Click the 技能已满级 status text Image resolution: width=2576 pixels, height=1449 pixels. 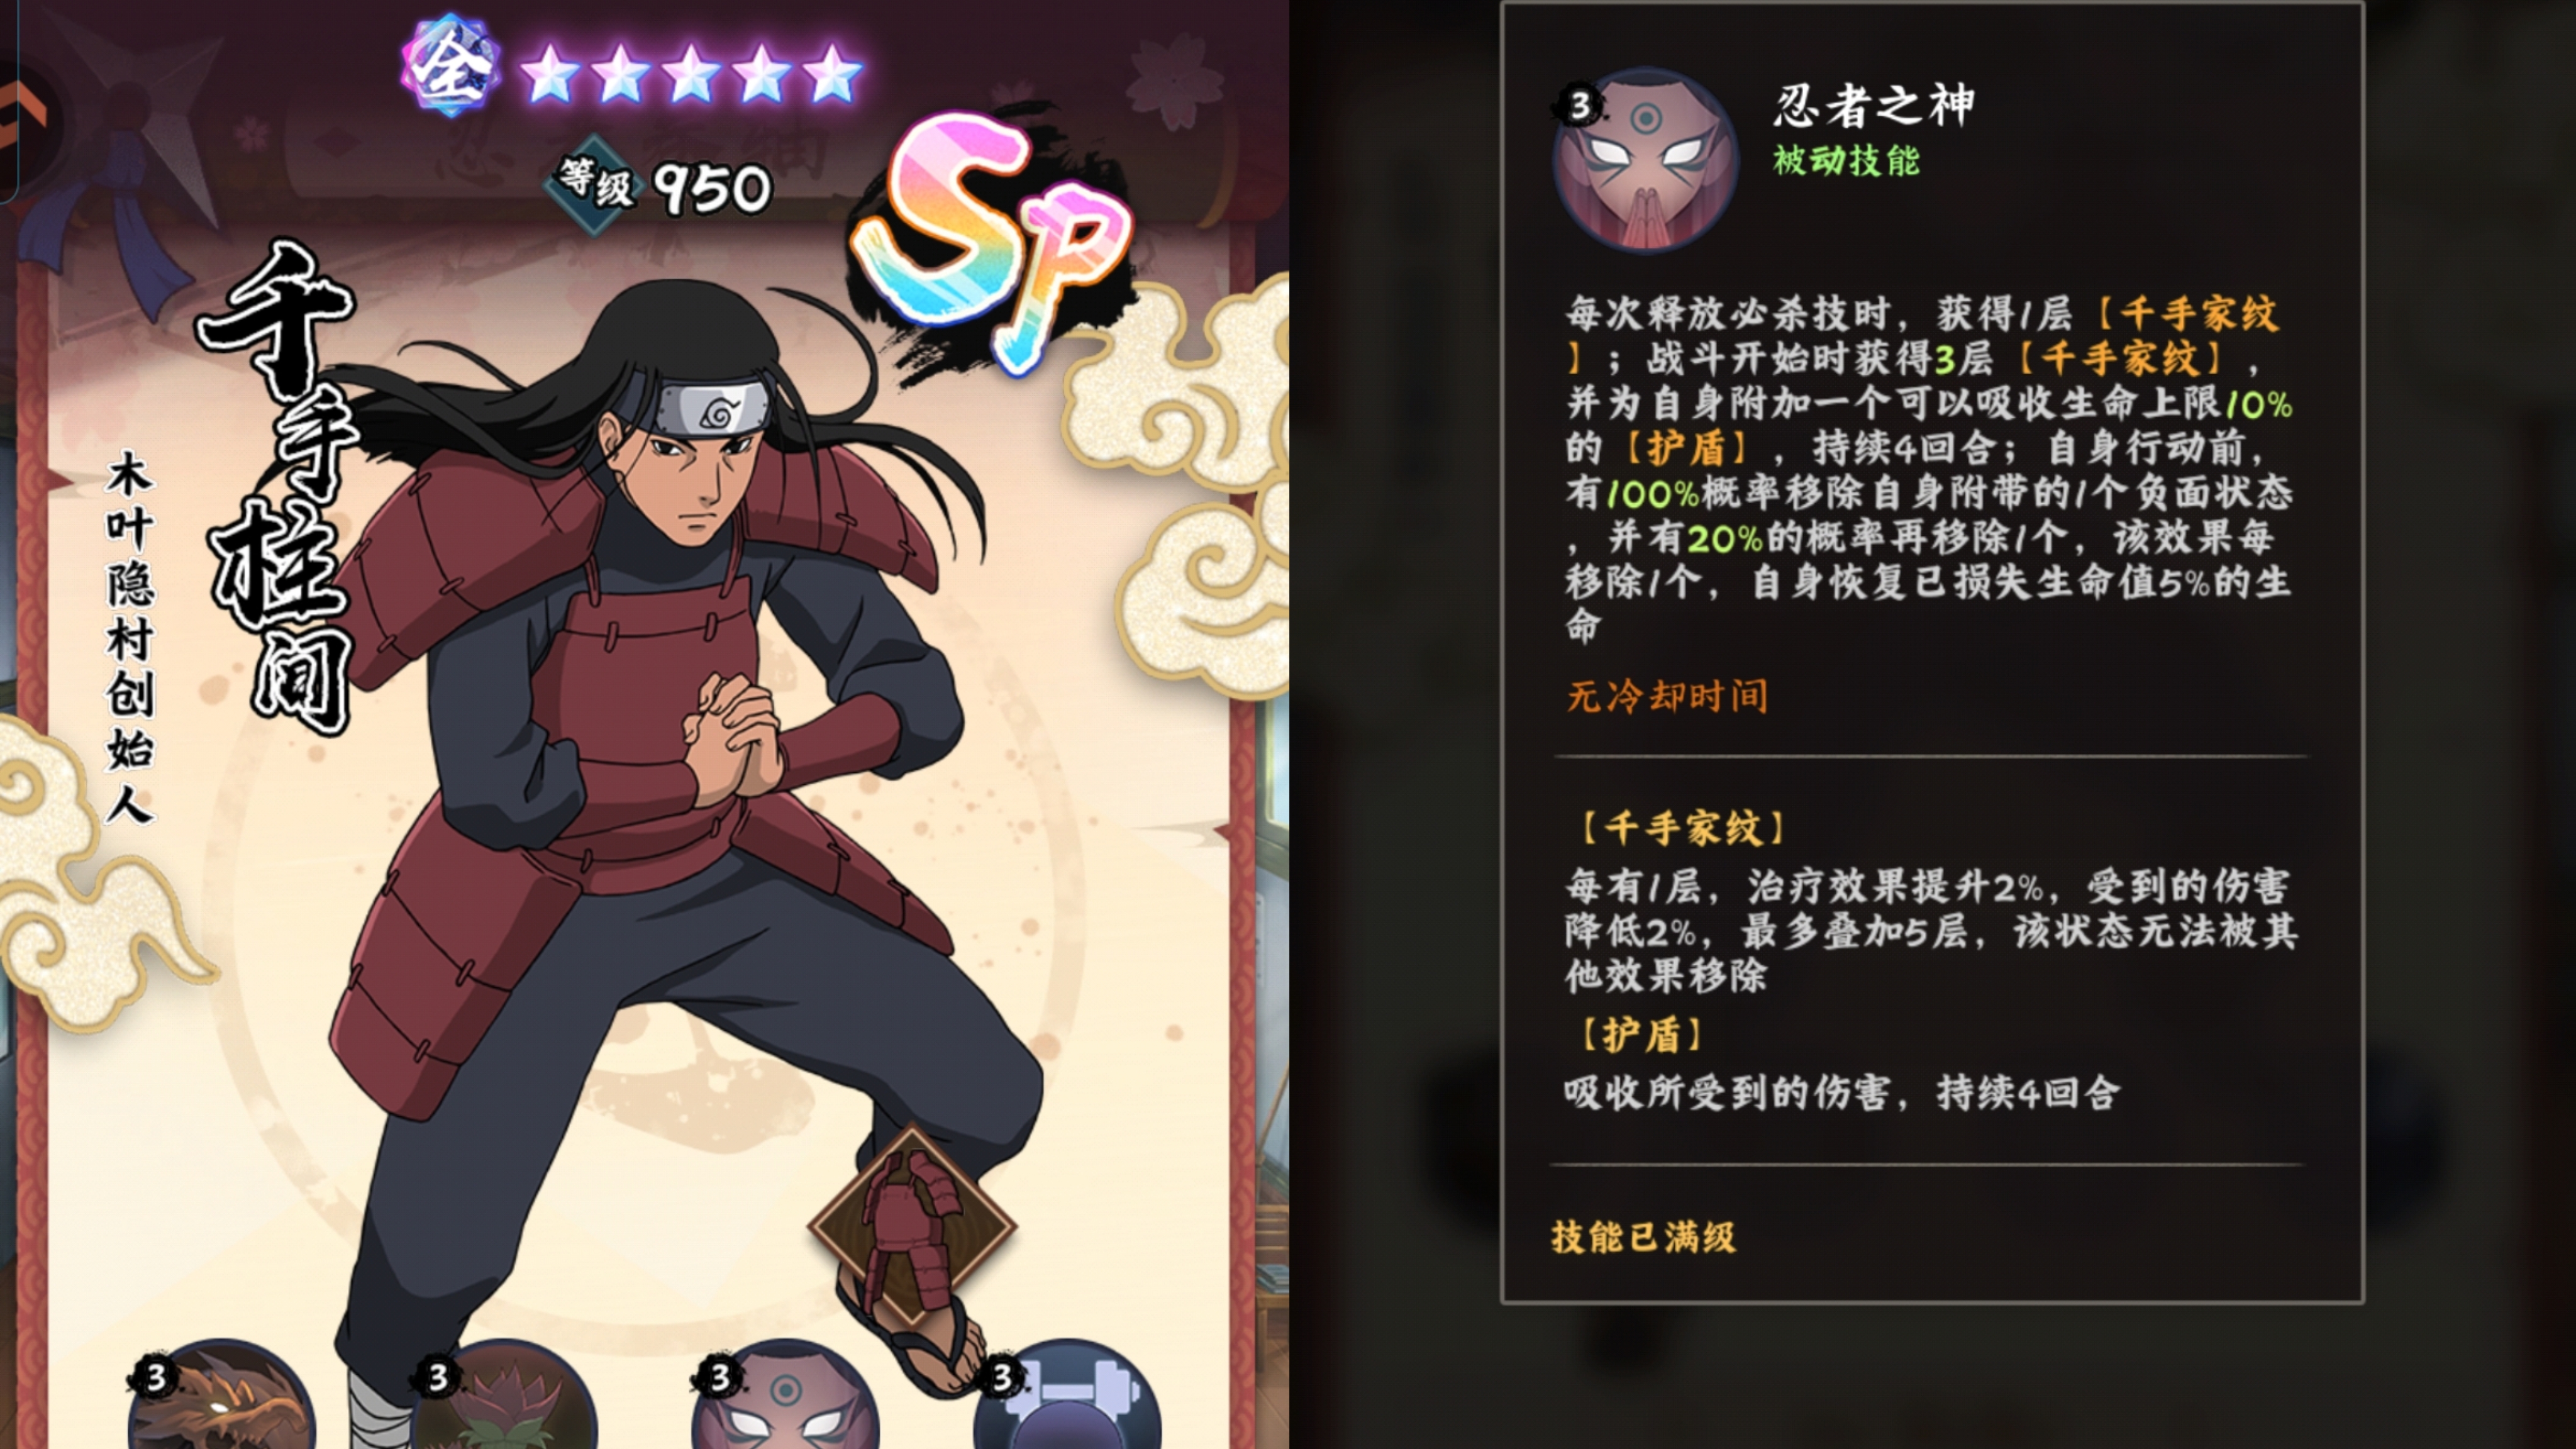click(1643, 1237)
